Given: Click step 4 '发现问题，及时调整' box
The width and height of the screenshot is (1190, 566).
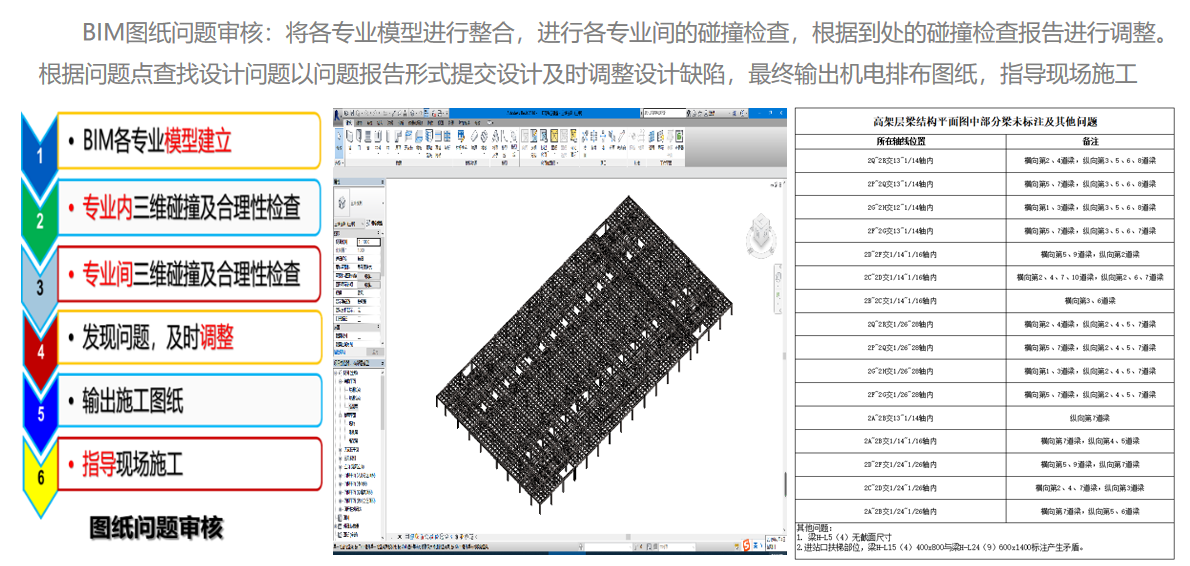Looking at the screenshot, I should point(189,337).
